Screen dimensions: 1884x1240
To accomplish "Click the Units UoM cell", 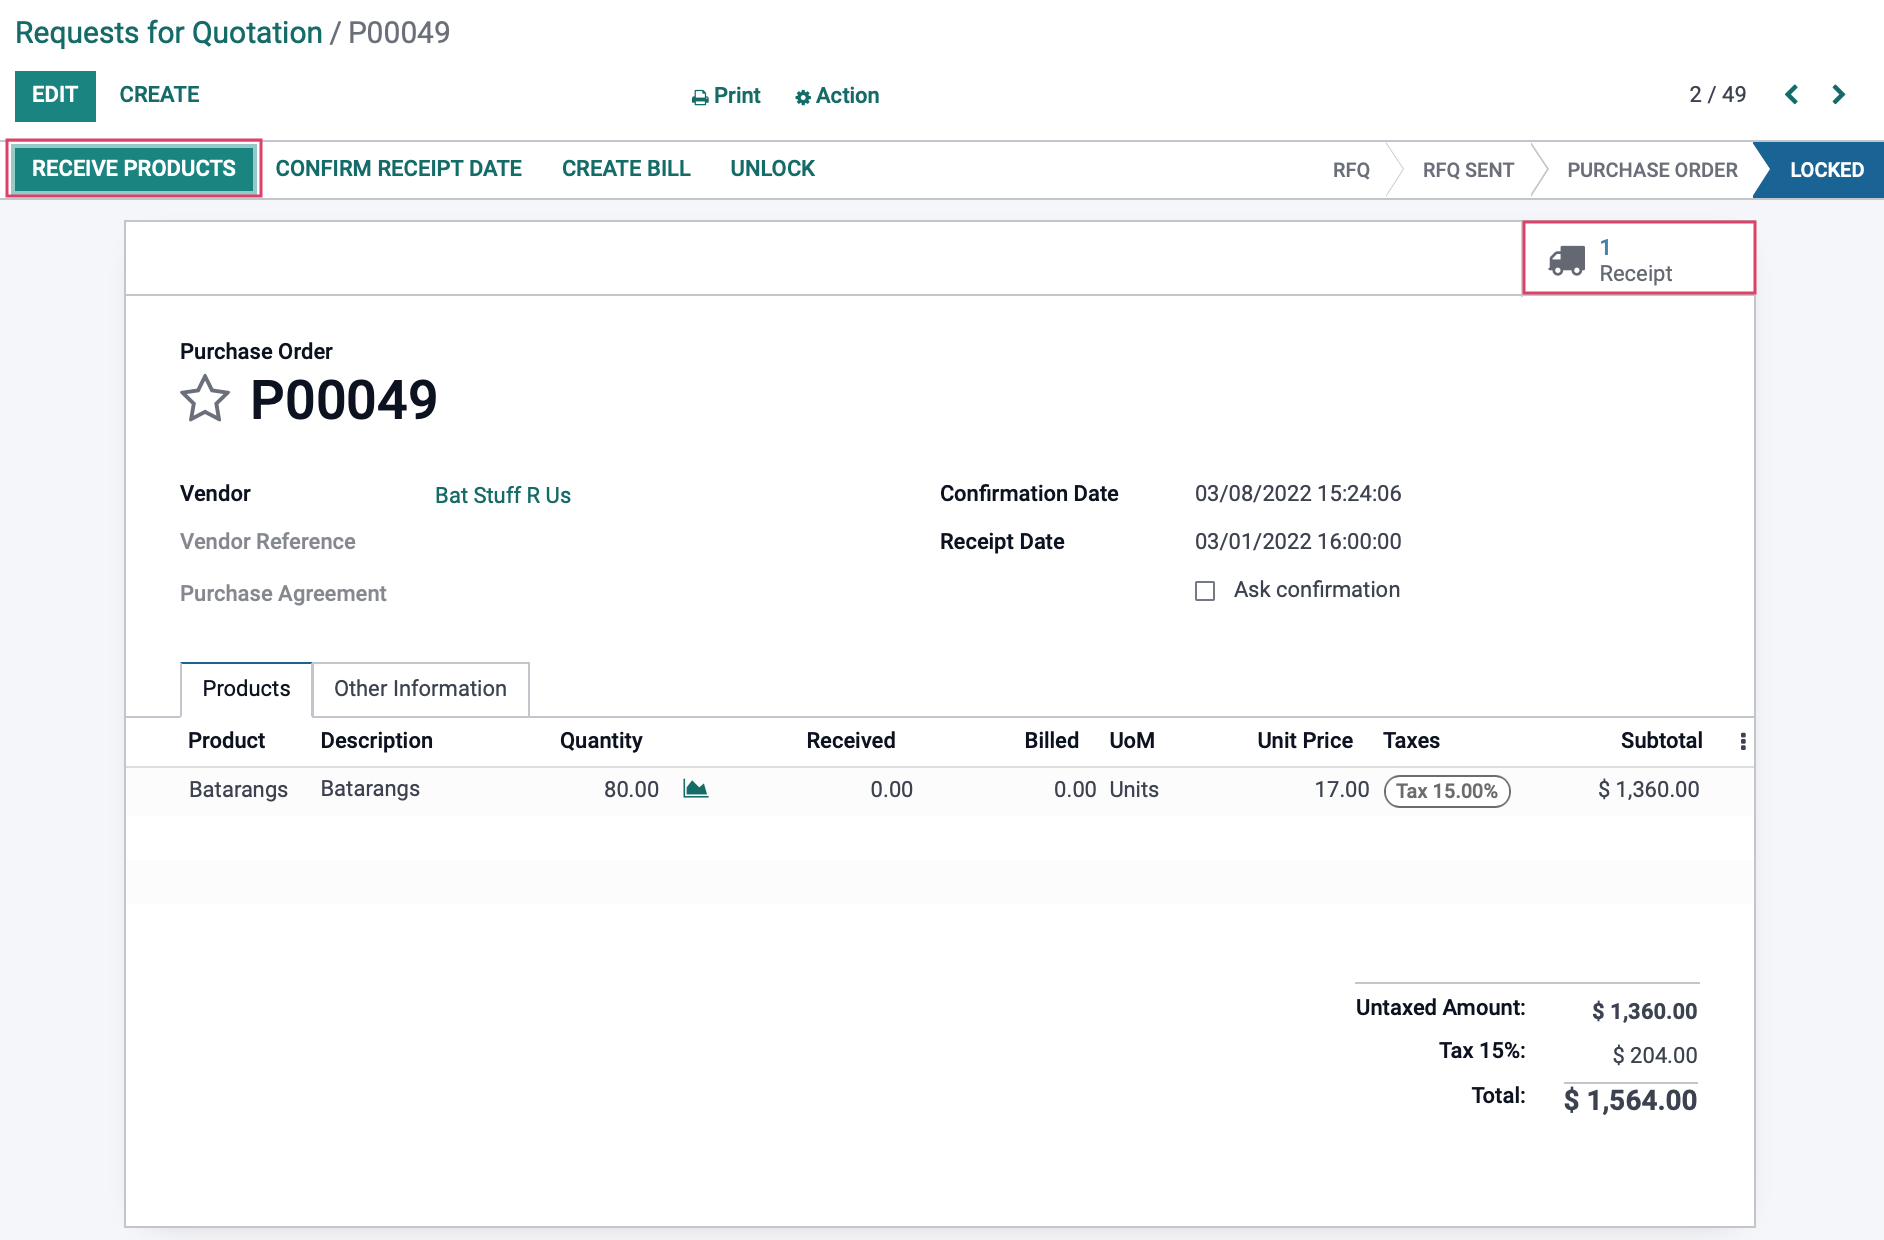I will (1134, 790).
